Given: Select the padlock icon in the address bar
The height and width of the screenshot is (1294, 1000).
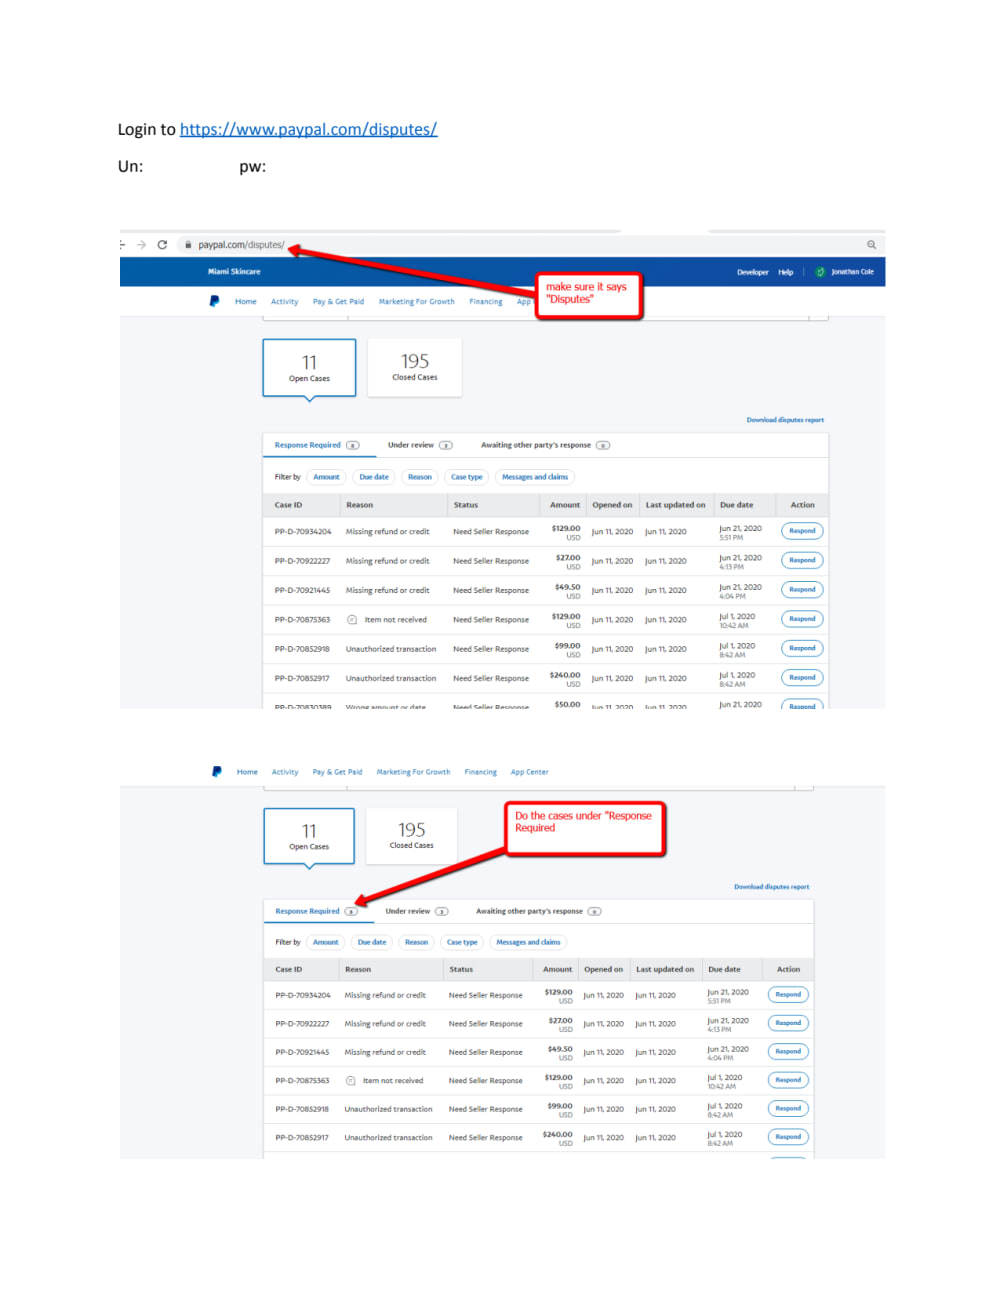Looking at the screenshot, I should point(188,244).
